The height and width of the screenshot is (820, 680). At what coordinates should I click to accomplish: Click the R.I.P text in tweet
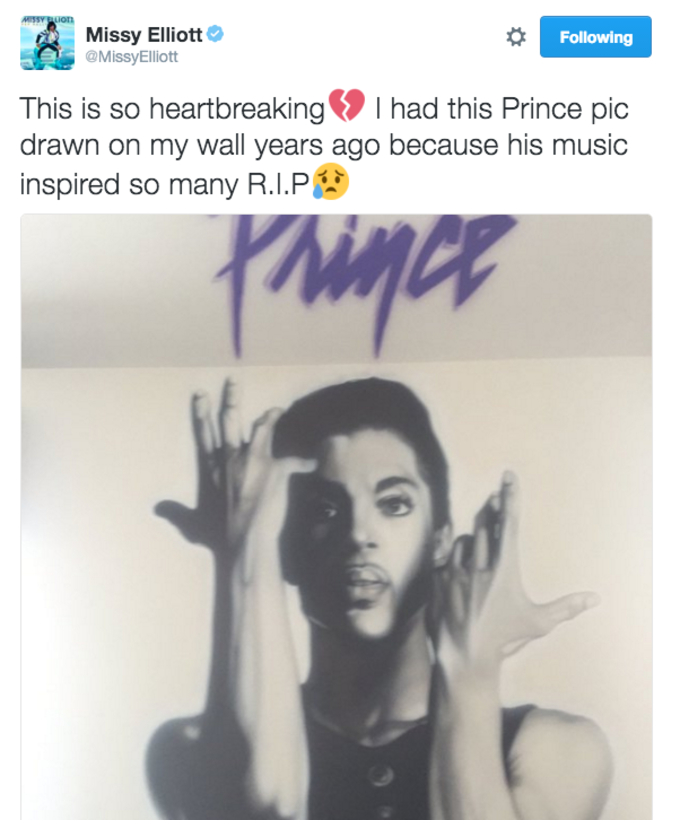278,184
